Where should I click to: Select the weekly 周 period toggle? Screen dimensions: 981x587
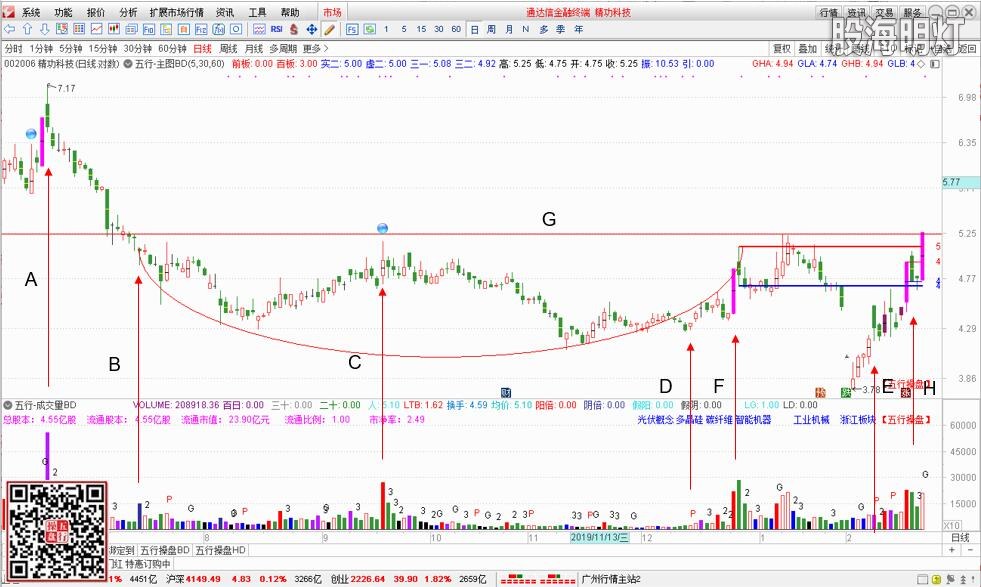[491, 29]
